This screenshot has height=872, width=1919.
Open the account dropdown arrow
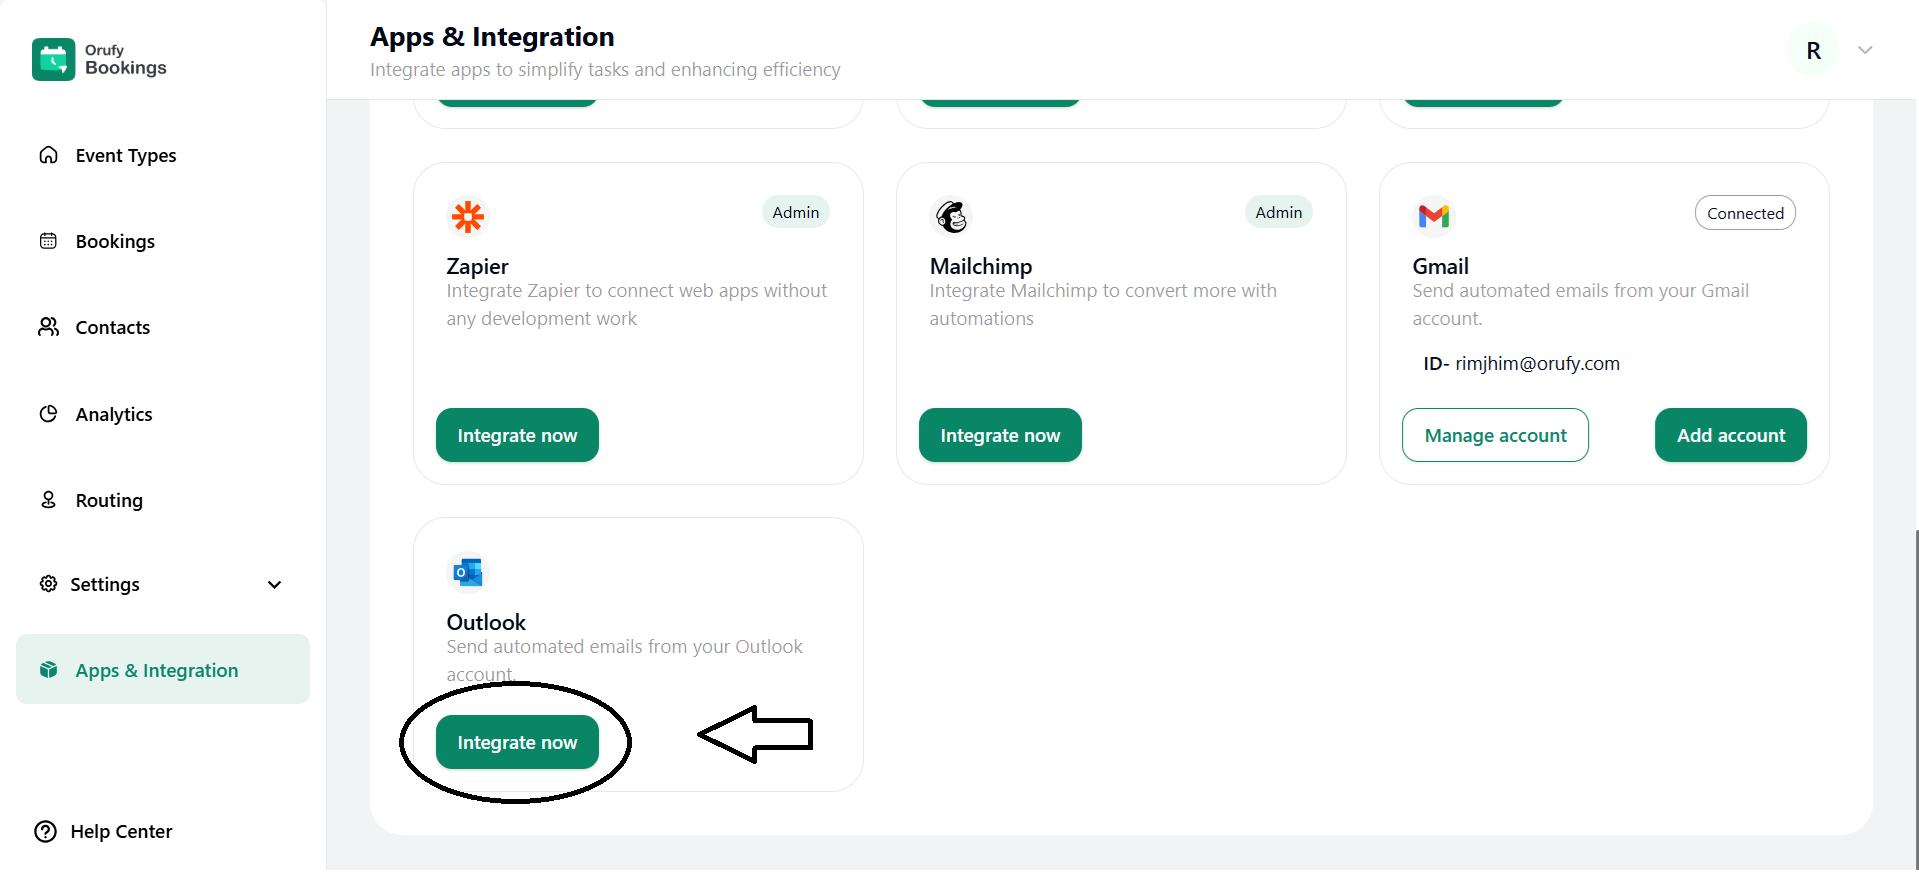tap(1865, 50)
